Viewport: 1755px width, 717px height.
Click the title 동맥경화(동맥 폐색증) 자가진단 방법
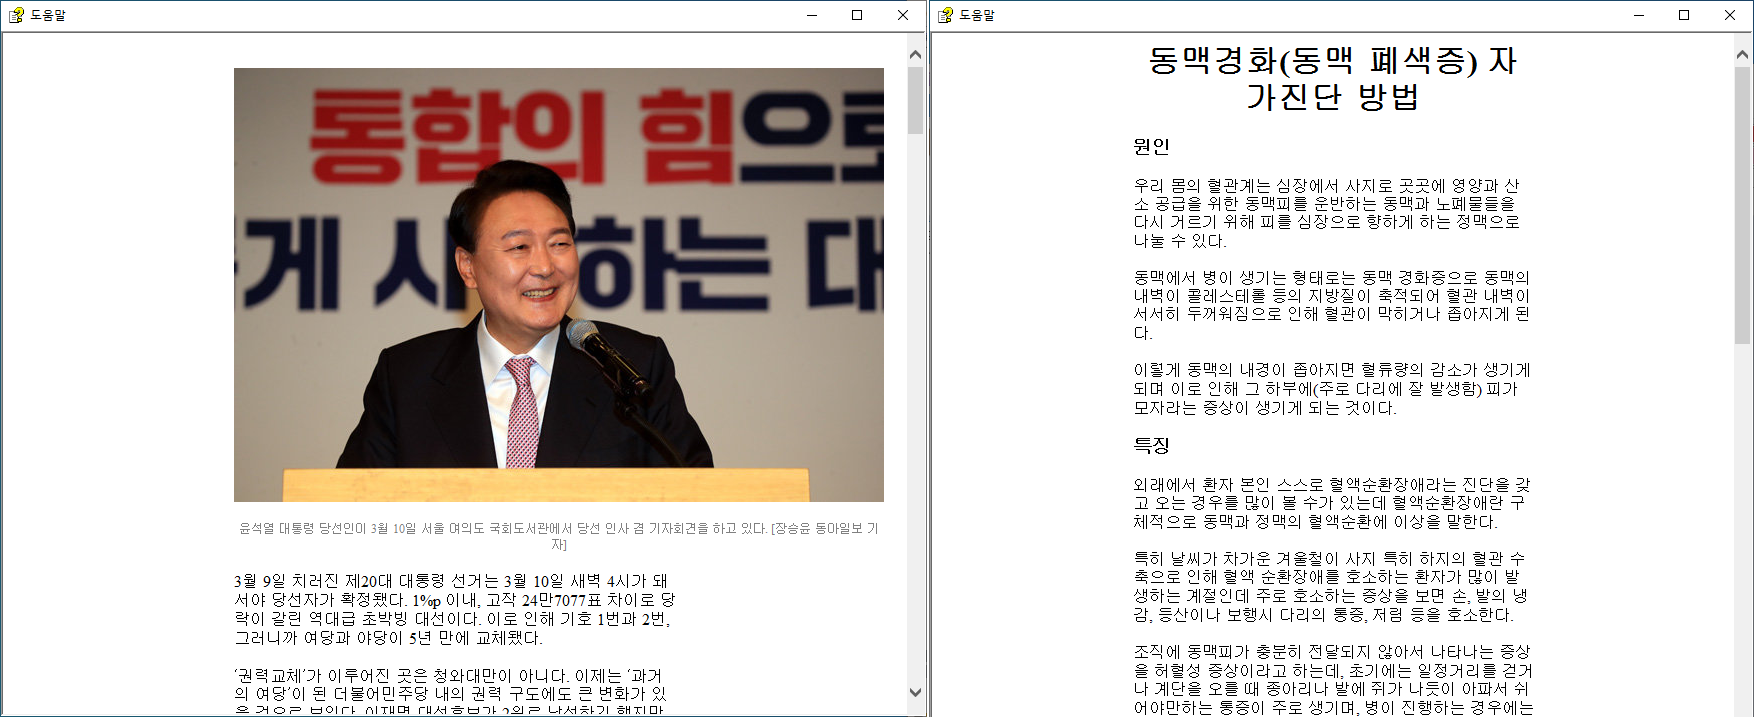coord(1332,78)
